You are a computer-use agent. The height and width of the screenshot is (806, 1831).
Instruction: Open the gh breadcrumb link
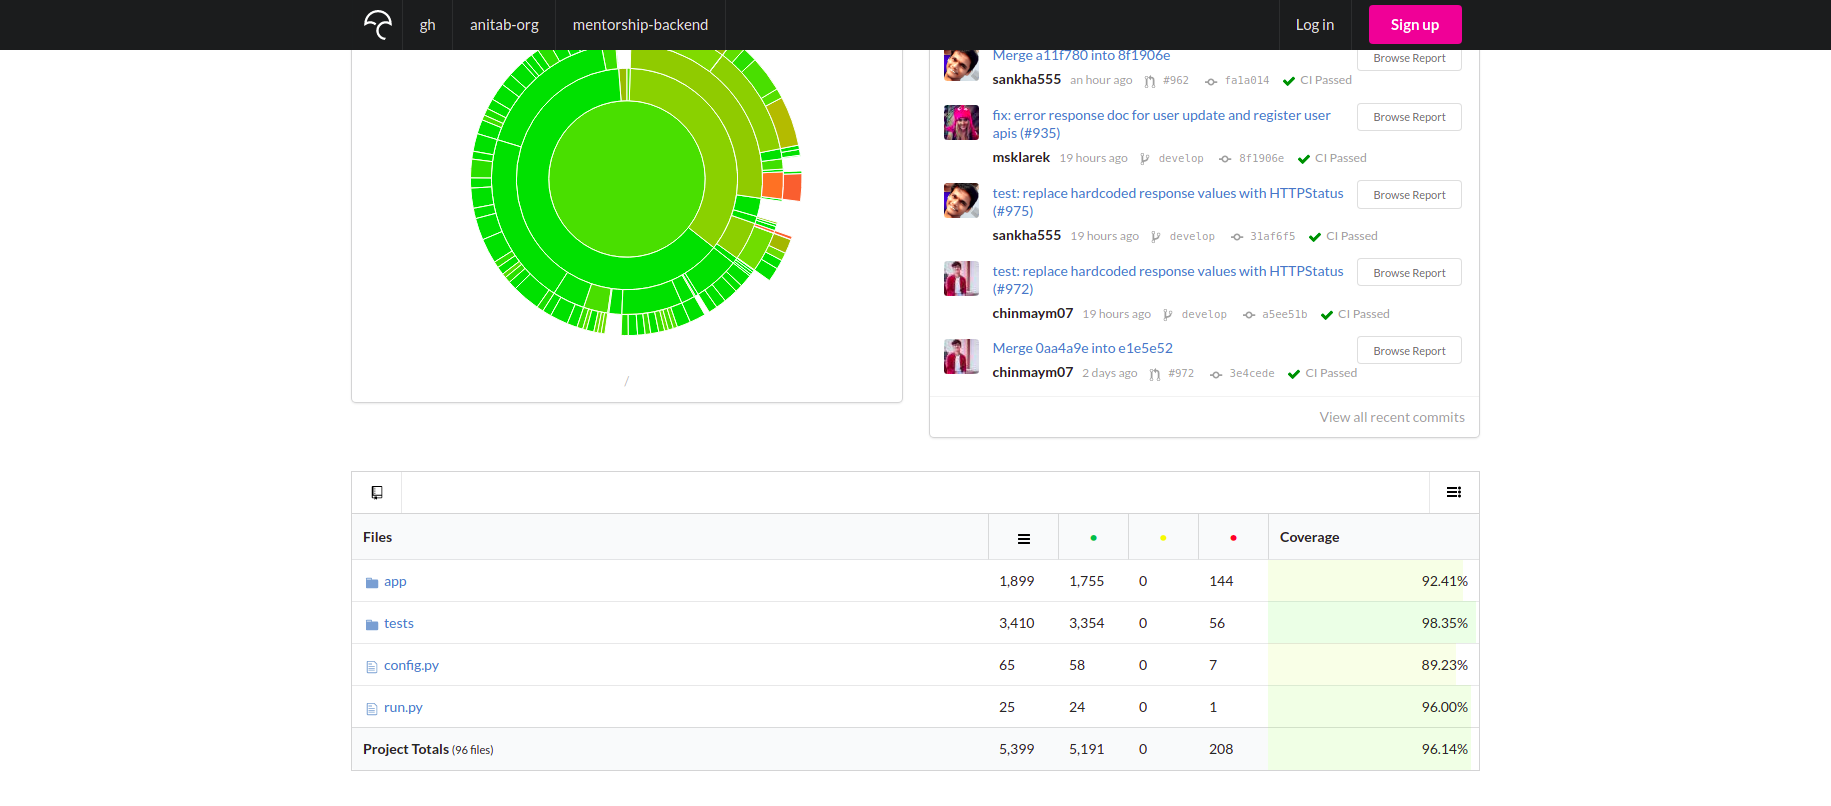tap(427, 25)
